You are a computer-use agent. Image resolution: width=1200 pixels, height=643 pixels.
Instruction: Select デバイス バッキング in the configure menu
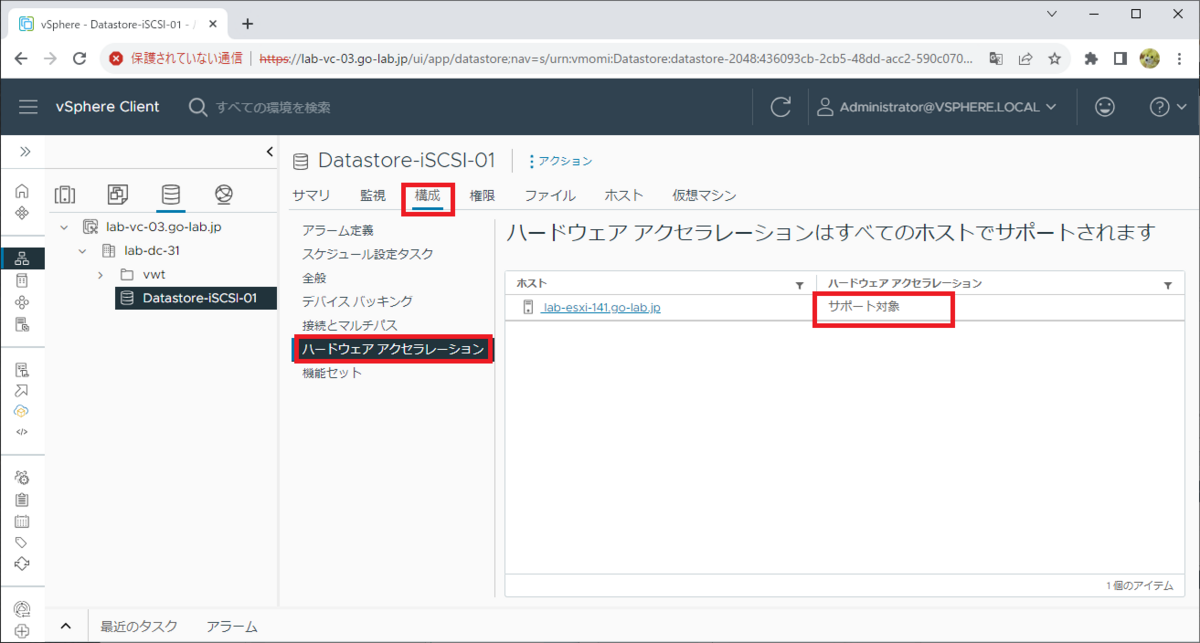355,302
